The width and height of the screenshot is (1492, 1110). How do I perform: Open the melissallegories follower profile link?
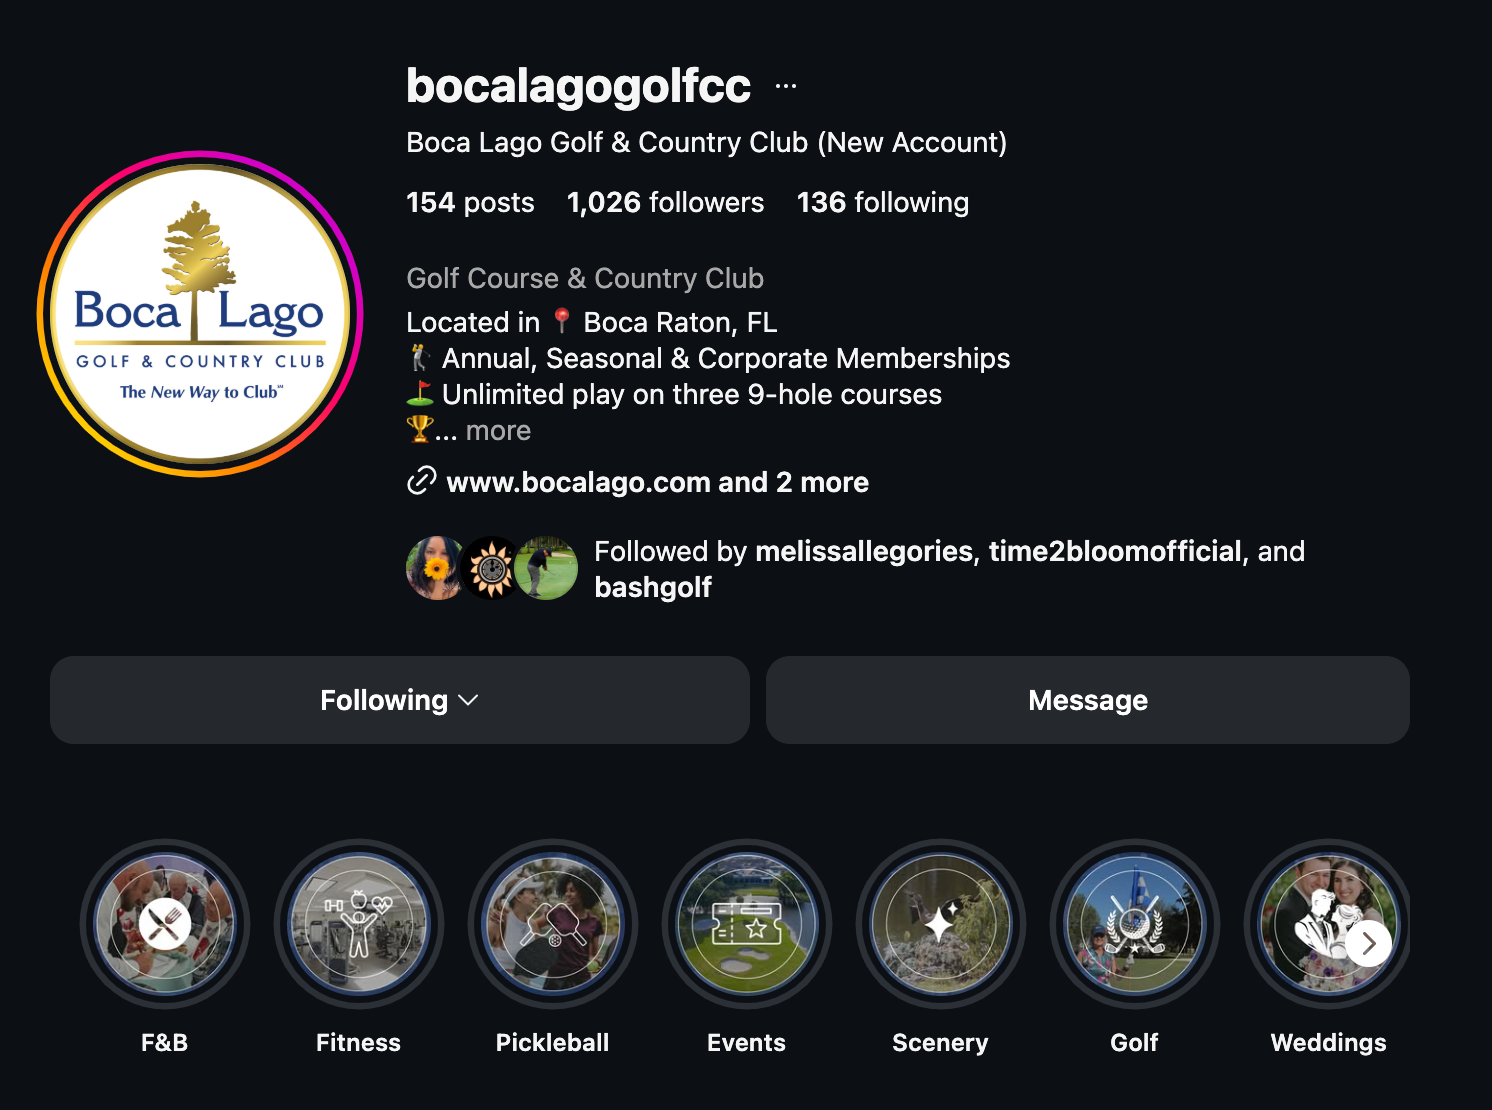coord(864,551)
